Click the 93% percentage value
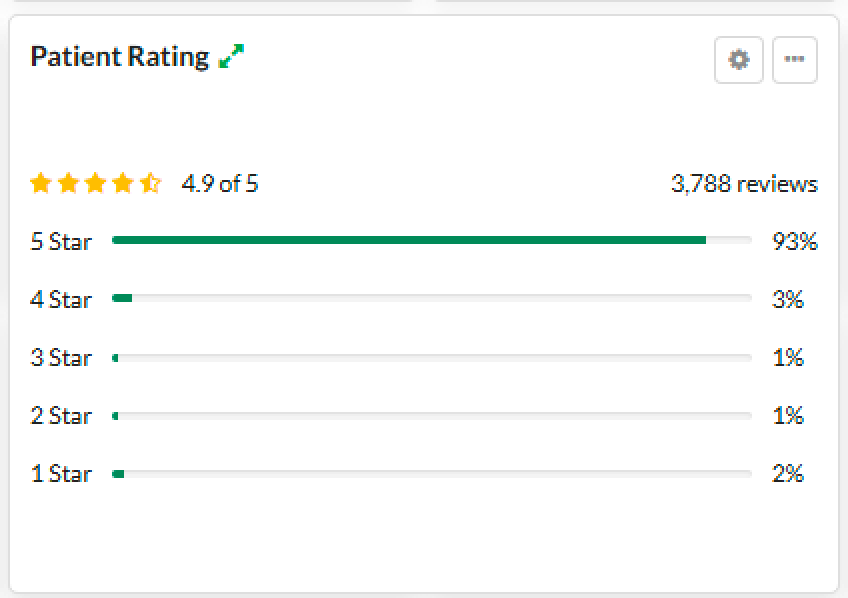The image size is (848, 598). coord(794,241)
